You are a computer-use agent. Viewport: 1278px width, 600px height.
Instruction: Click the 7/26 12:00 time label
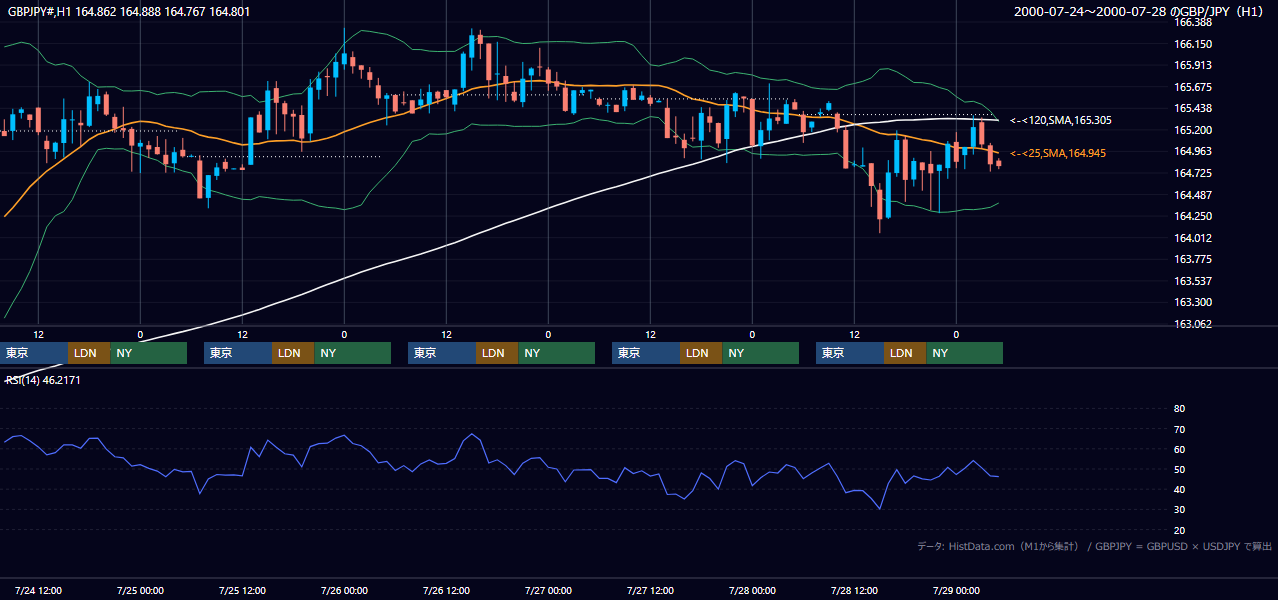(x=446, y=590)
